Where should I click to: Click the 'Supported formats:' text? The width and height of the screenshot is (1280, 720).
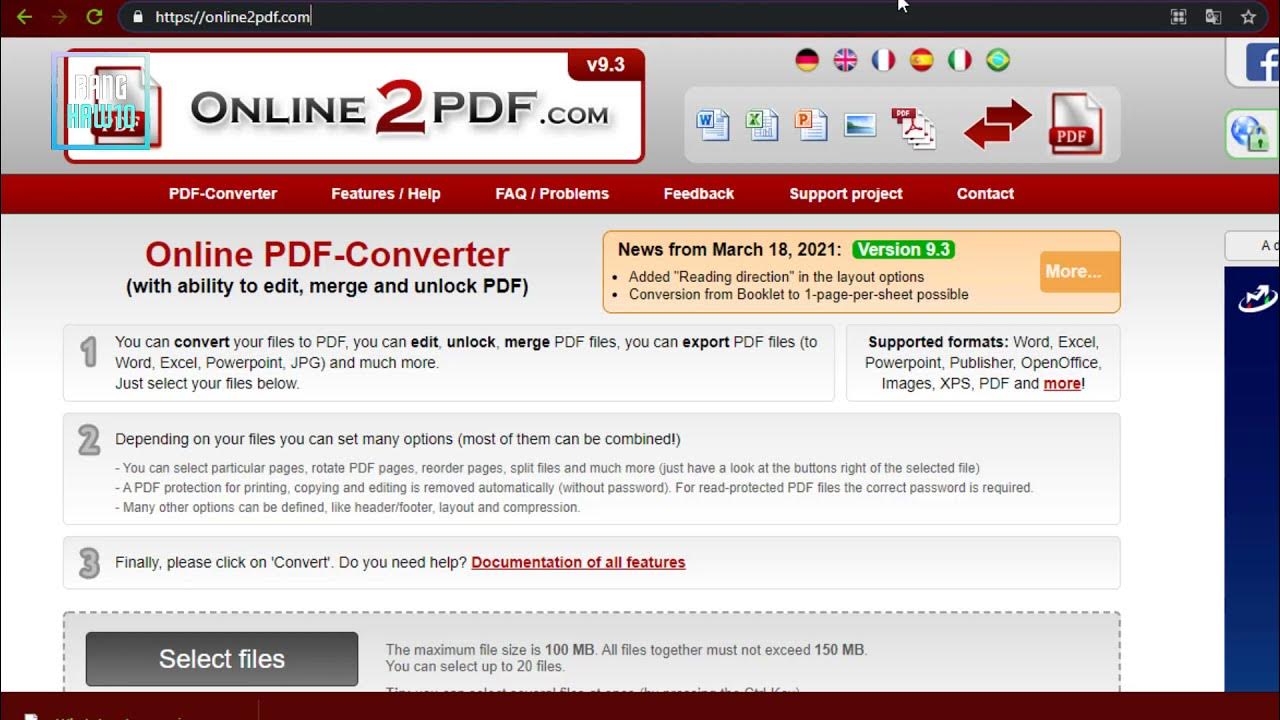[938, 342]
